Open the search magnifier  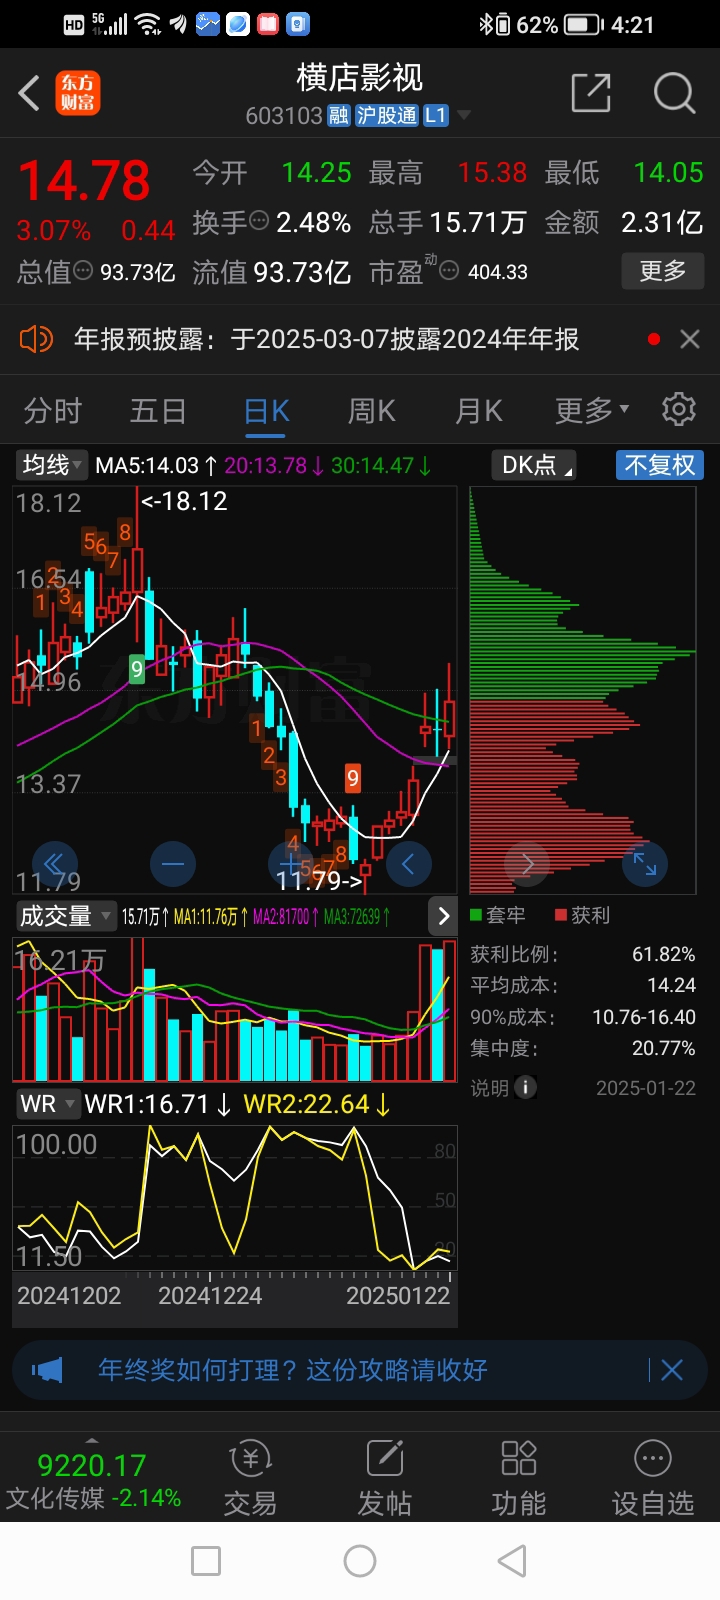(x=674, y=93)
